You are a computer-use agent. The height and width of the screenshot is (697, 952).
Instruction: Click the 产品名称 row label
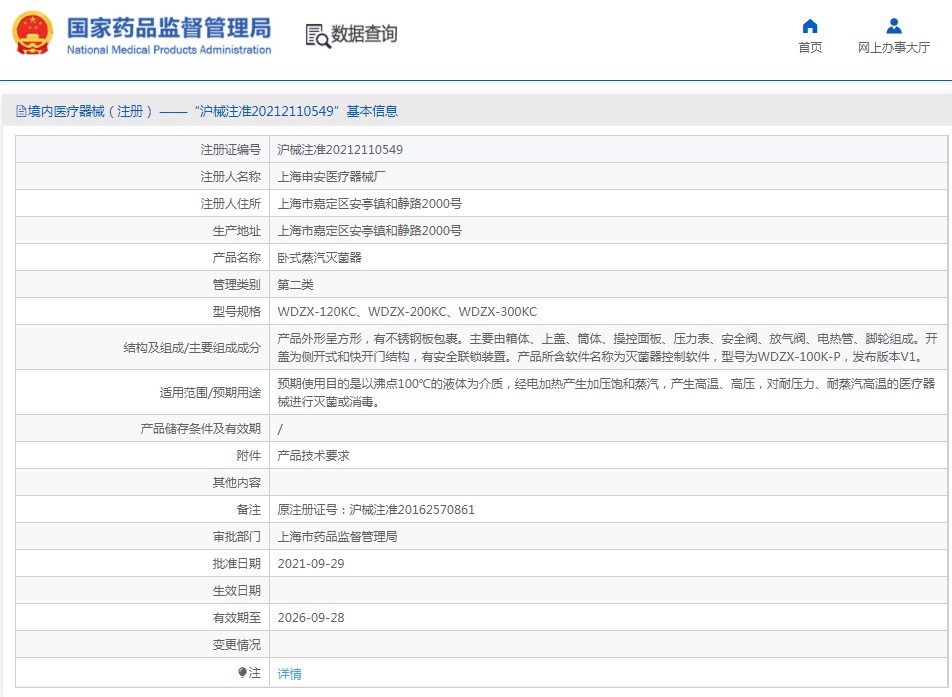(x=237, y=257)
